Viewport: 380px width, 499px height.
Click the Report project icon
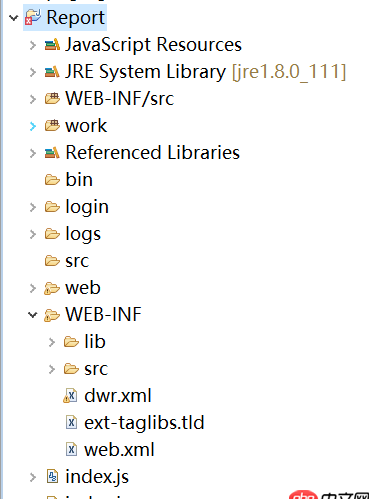(33, 17)
